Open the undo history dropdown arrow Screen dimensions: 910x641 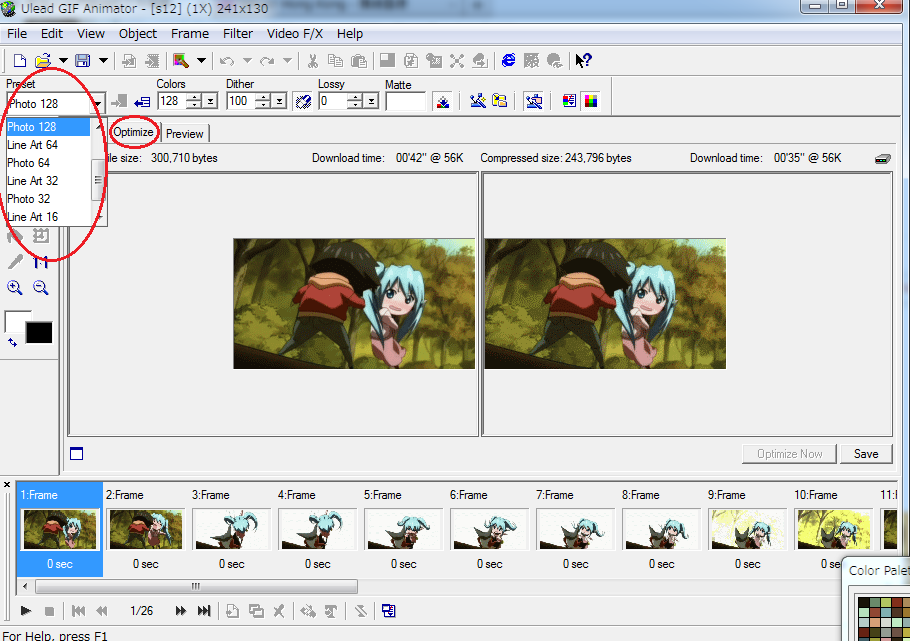click(x=247, y=60)
